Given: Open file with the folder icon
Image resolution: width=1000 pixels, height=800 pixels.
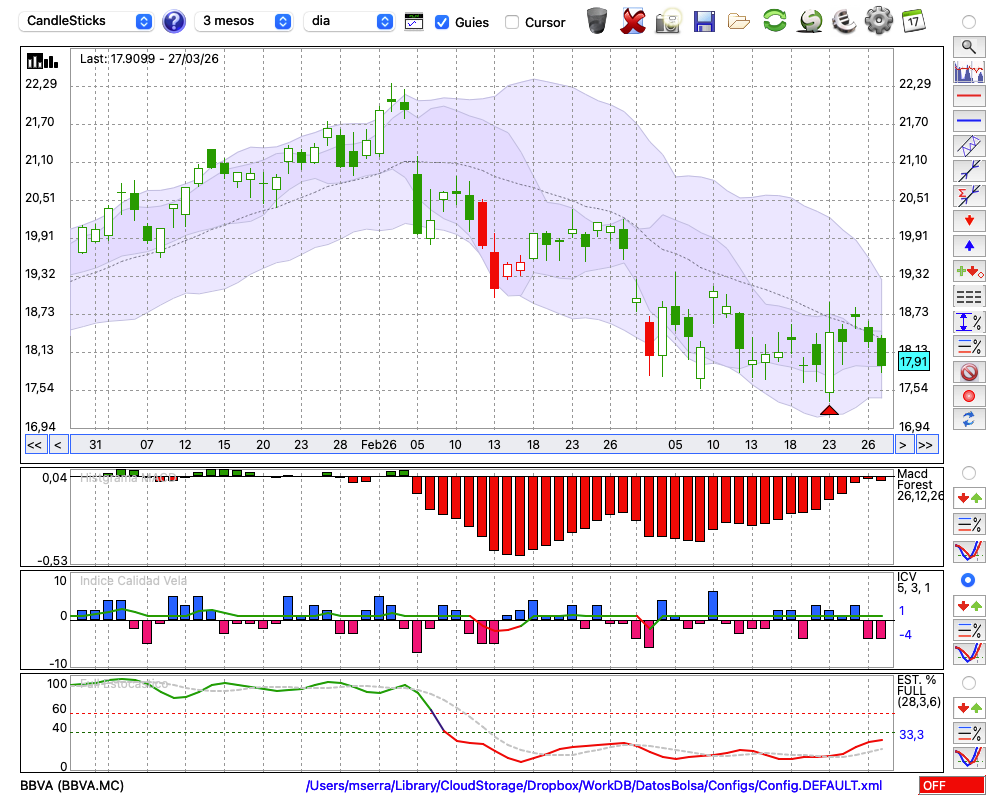Looking at the screenshot, I should (x=739, y=22).
